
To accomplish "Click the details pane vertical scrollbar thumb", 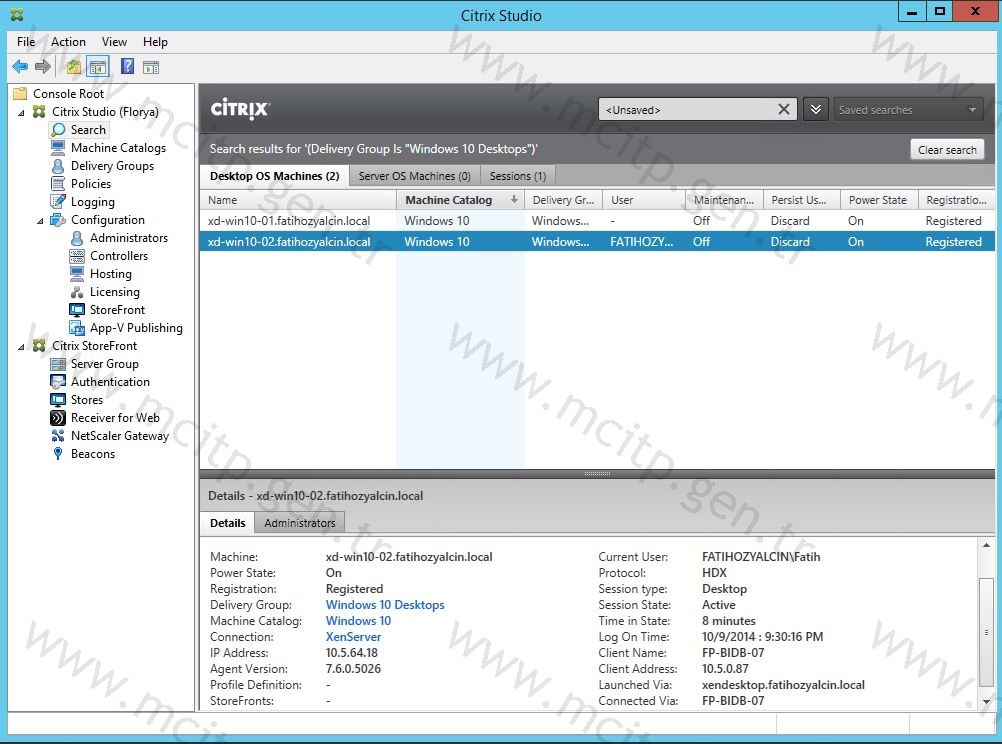I will (986, 632).
